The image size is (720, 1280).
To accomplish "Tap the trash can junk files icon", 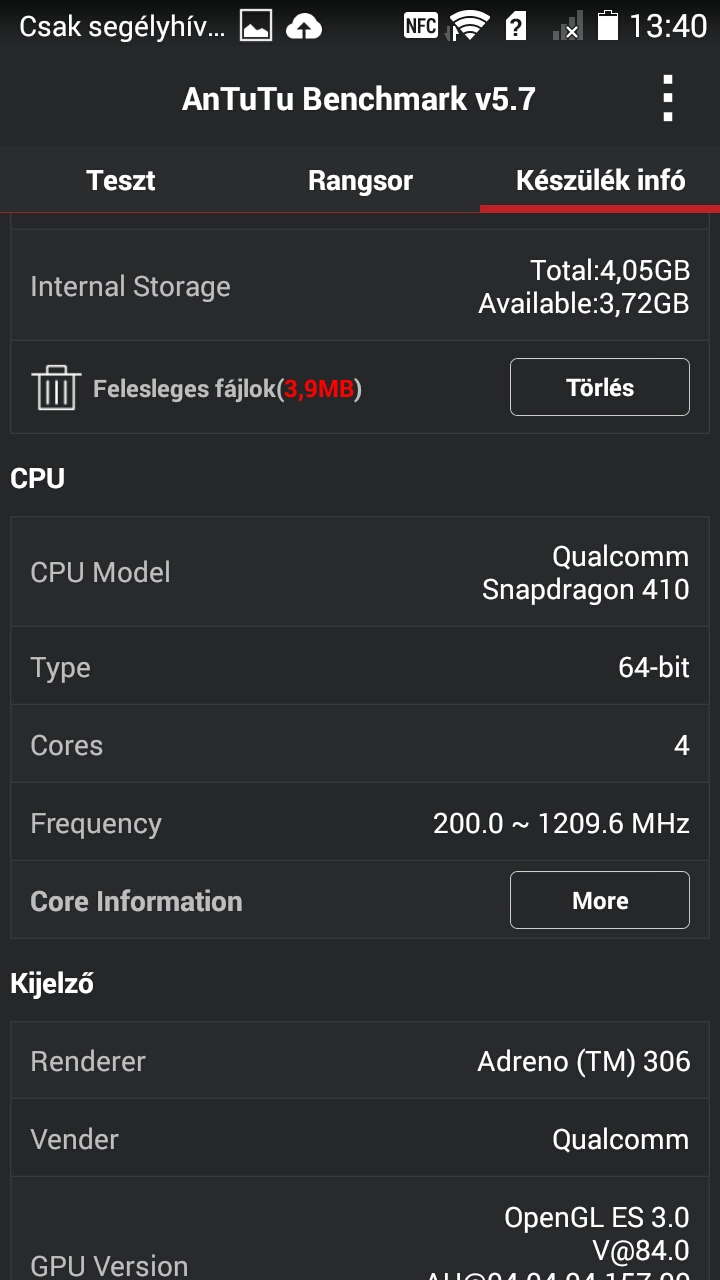I will point(56,387).
